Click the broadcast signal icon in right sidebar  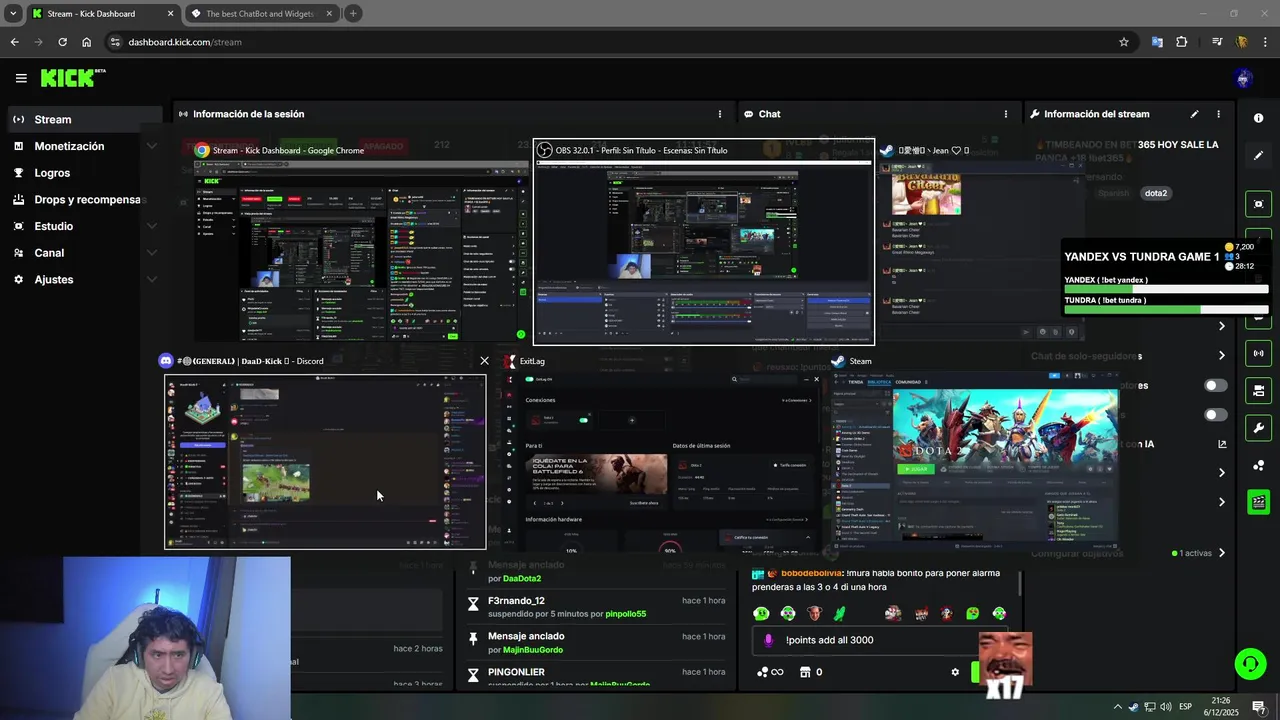point(1258,353)
